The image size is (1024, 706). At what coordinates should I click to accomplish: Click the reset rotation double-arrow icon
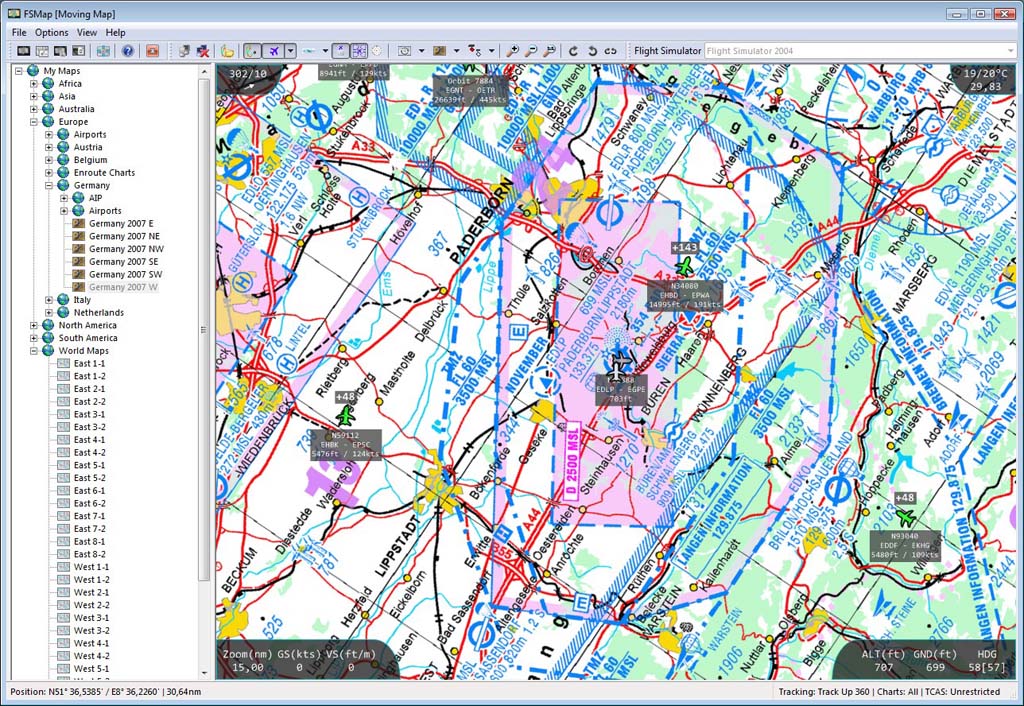pos(610,51)
